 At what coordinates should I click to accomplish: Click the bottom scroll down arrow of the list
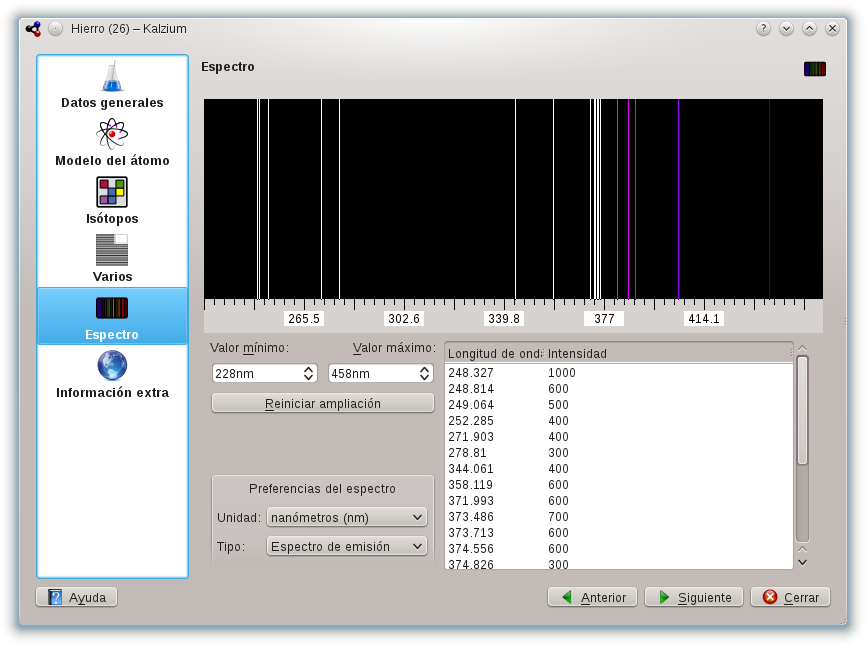coord(803,563)
